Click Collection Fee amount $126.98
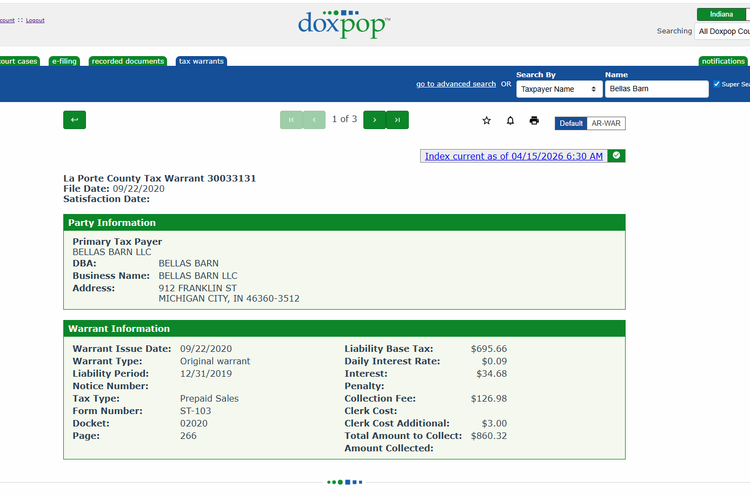 pos(489,399)
